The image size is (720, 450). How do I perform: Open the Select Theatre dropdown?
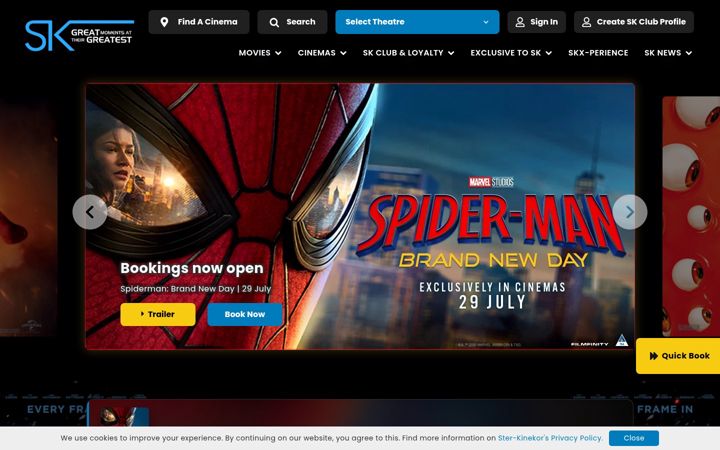pyautogui.click(x=417, y=22)
